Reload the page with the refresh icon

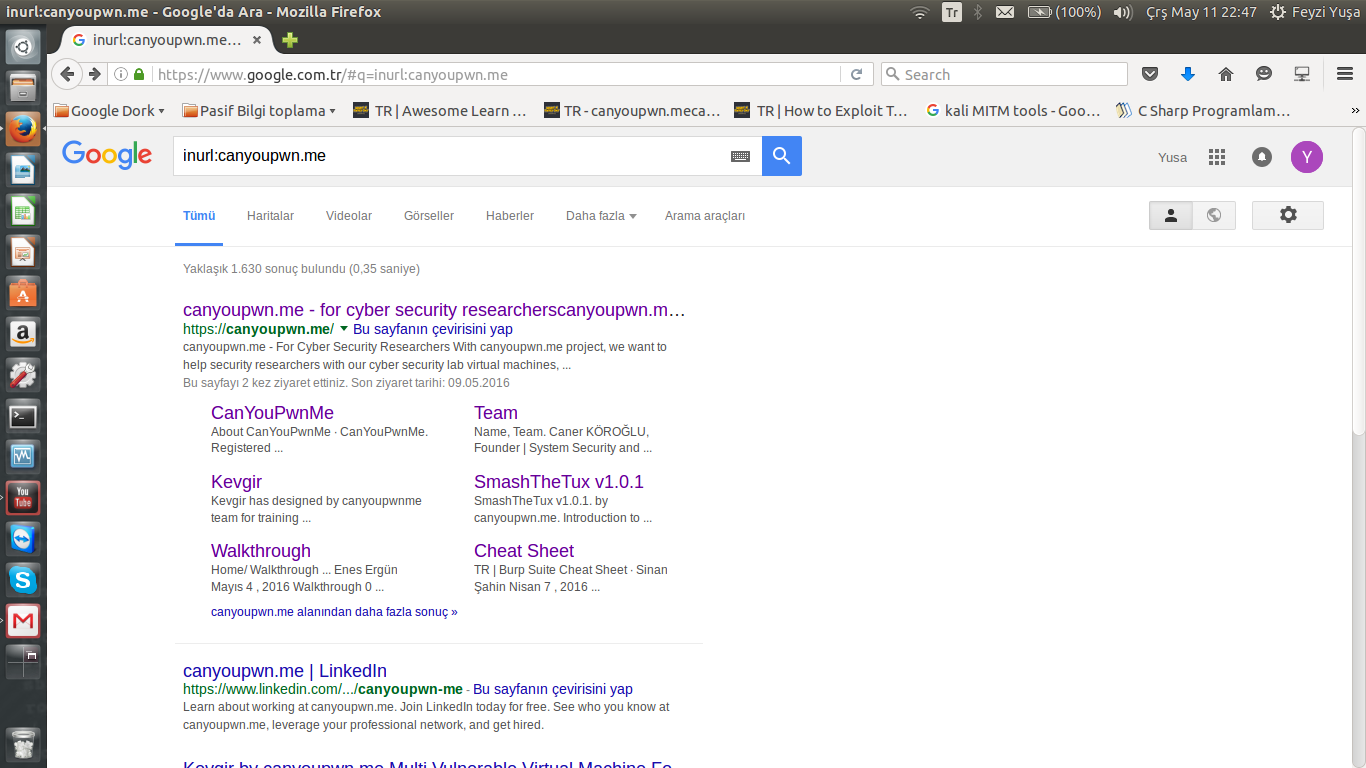[x=856, y=74]
